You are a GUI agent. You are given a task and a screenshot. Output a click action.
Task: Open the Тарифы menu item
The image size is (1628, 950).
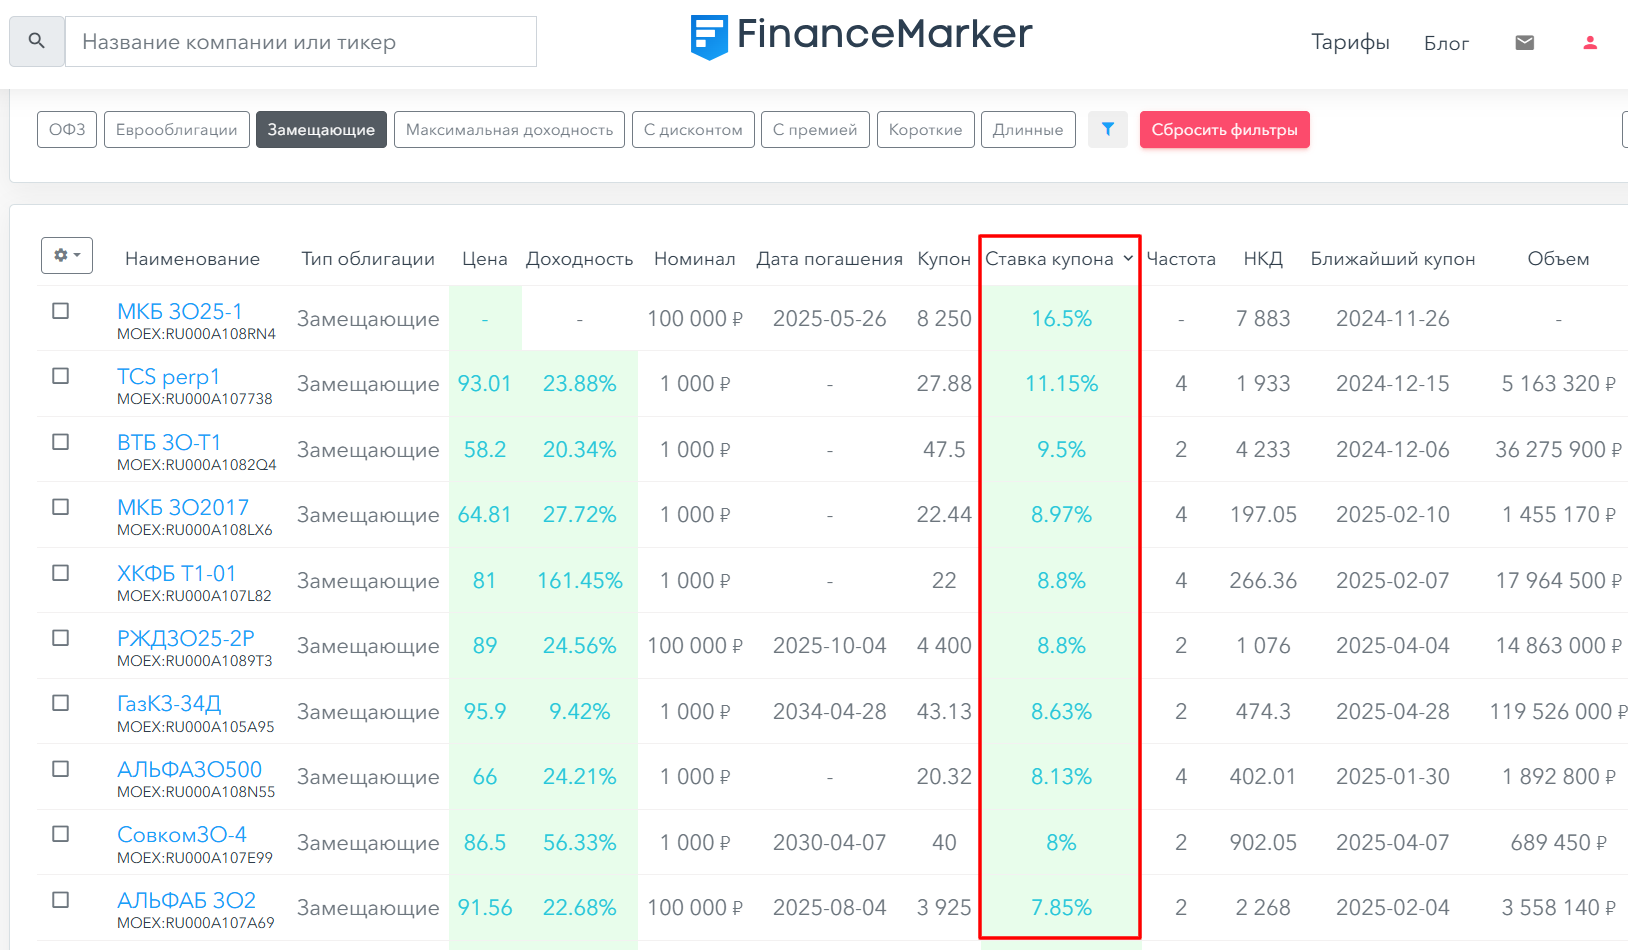tap(1350, 42)
